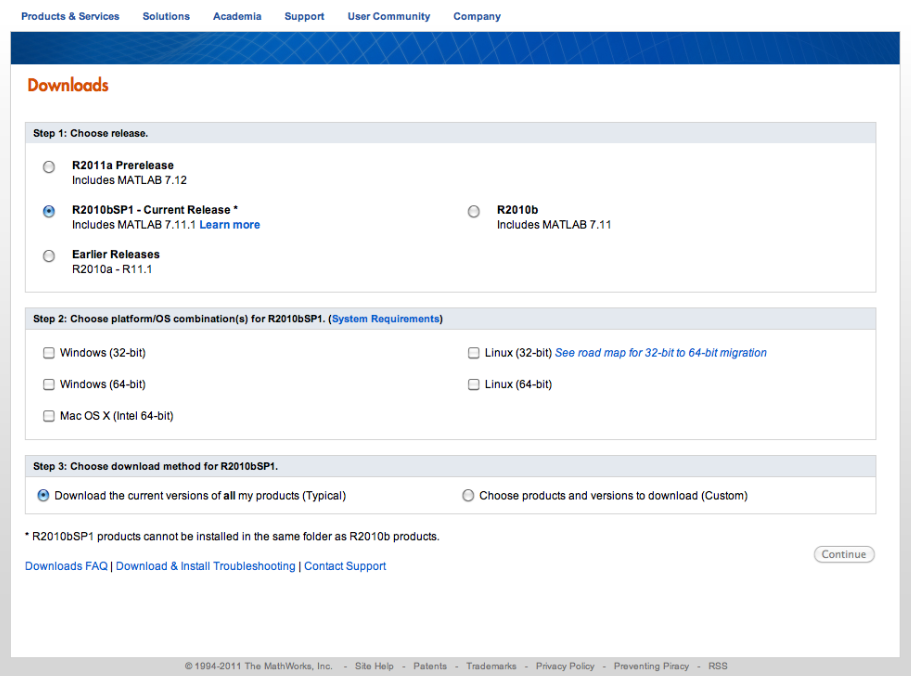Screen dimensions: 911x676
Task: Pick the Earlier Releases radio option
Action: (x=49, y=256)
